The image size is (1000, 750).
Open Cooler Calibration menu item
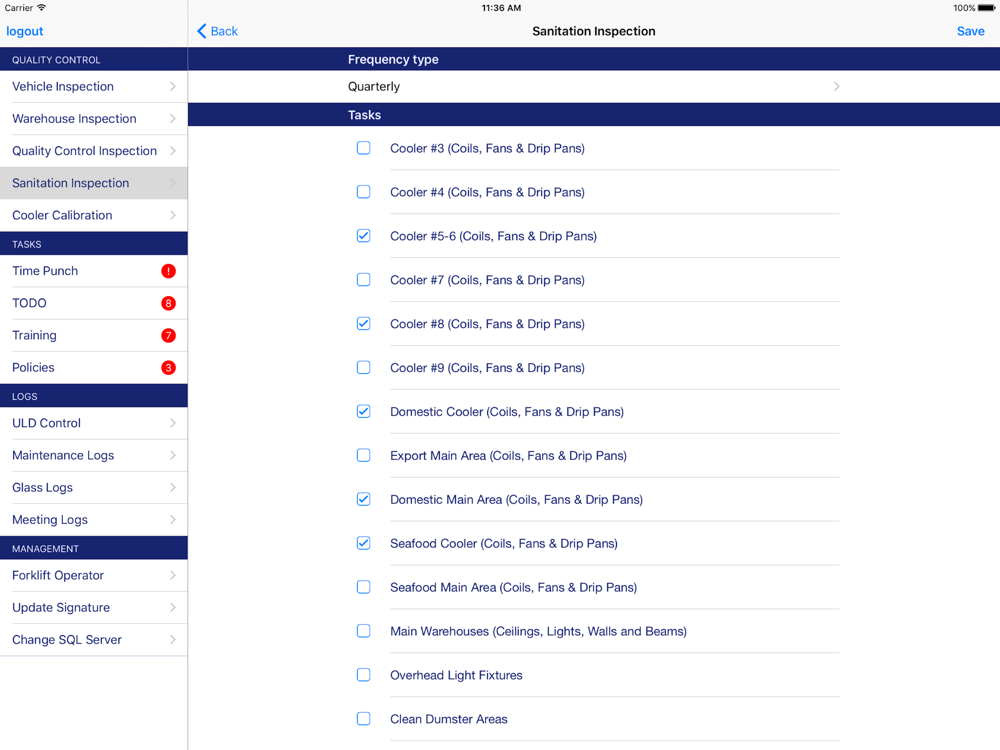[x=94, y=216]
